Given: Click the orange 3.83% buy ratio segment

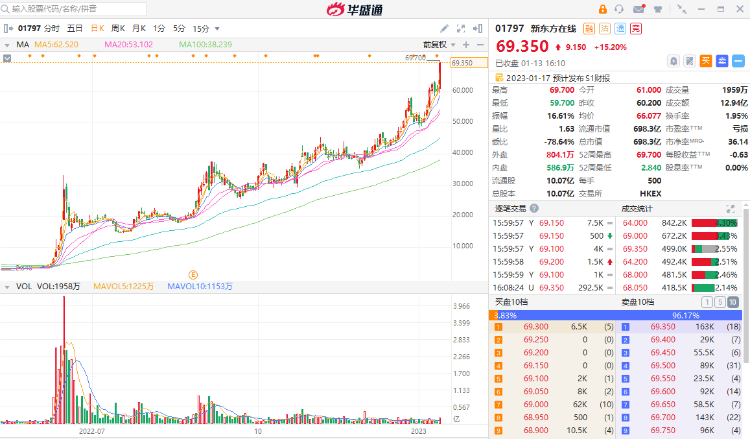Looking at the screenshot, I should pos(494,316).
